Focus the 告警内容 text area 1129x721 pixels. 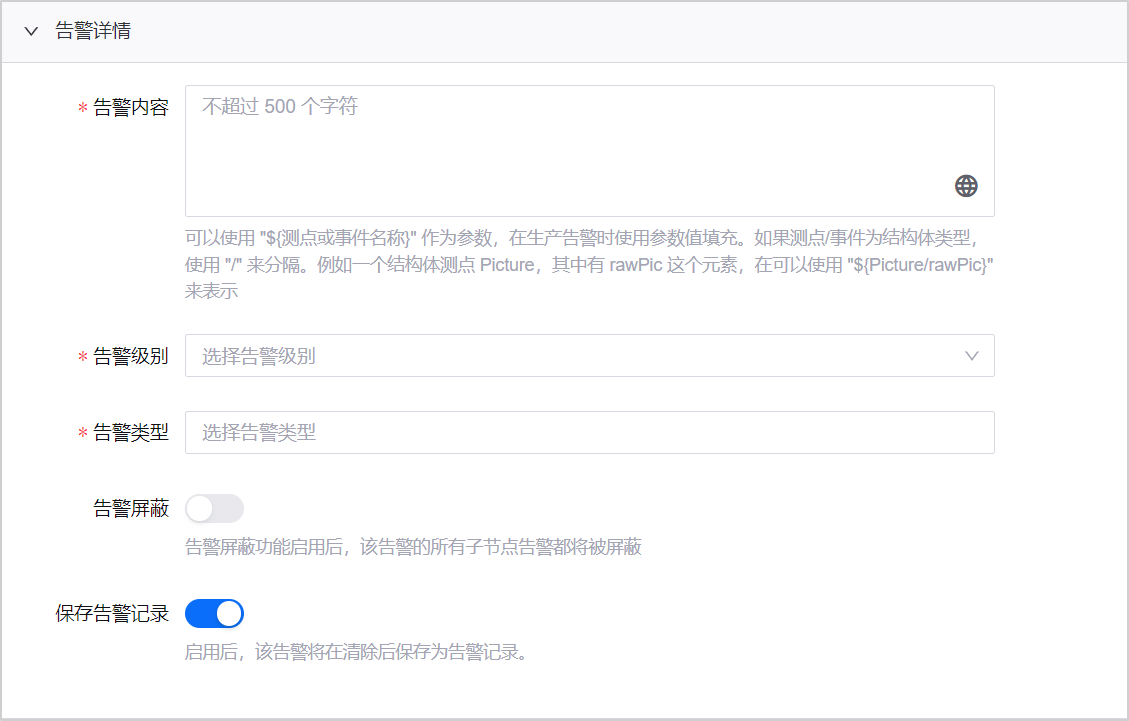(570, 145)
